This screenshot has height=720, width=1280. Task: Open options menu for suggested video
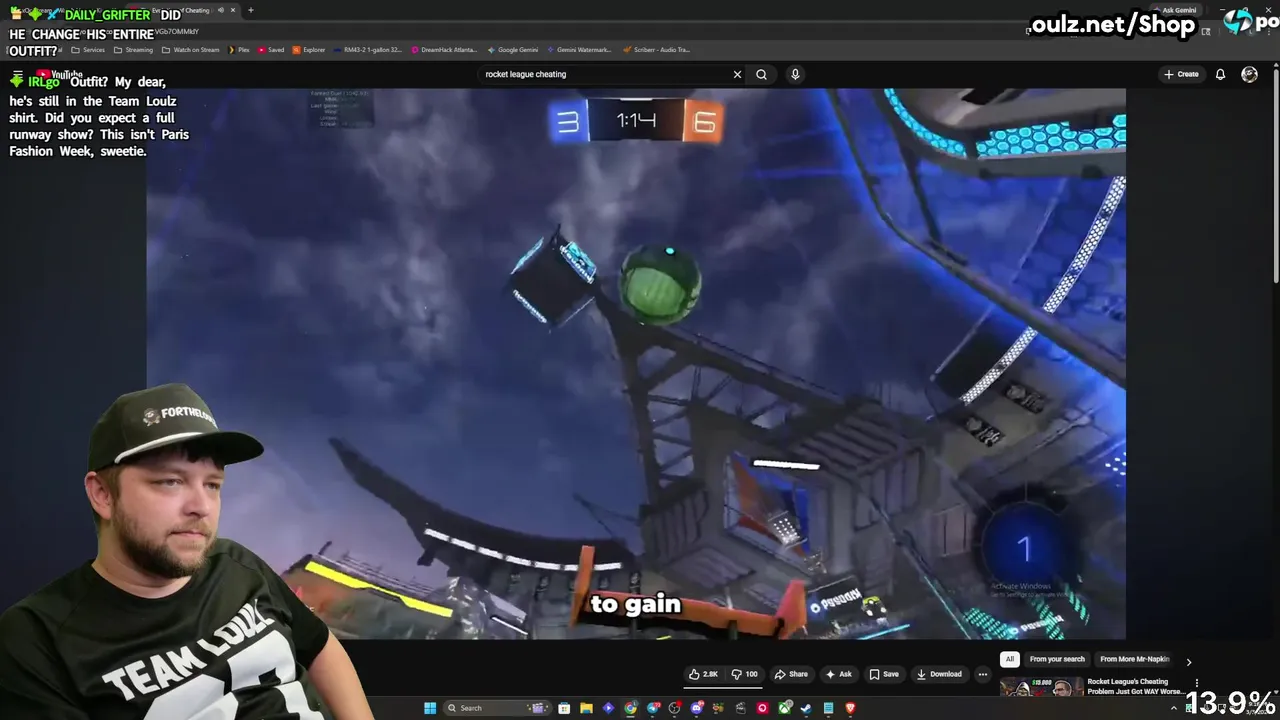coord(1196,683)
